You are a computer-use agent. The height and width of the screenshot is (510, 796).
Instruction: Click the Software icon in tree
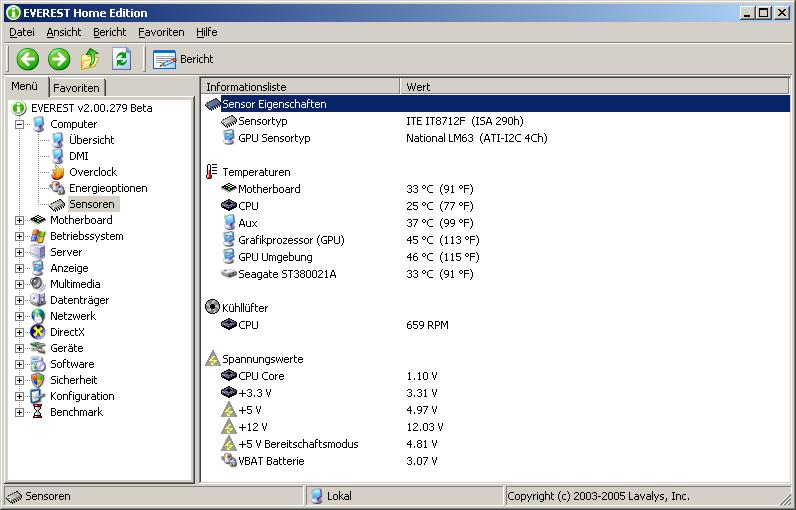pos(38,364)
